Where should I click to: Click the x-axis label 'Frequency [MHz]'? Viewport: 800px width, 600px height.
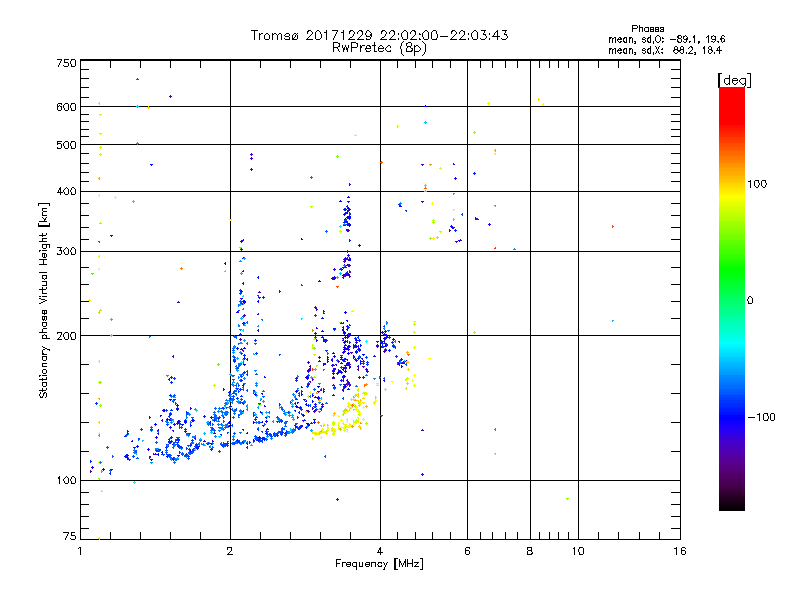(379, 564)
